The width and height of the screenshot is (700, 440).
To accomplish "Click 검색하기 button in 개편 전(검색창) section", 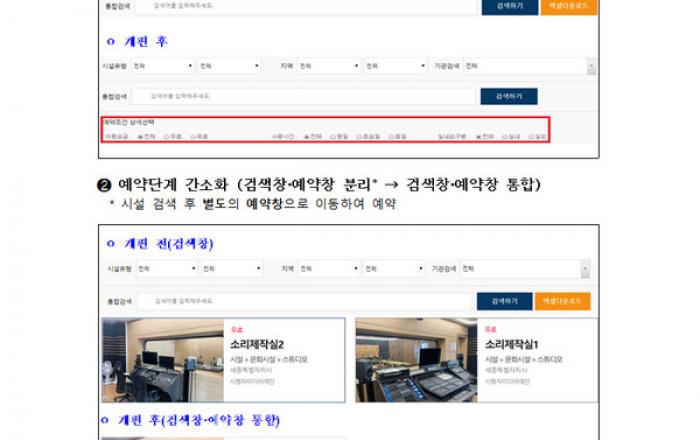I will pos(504,301).
